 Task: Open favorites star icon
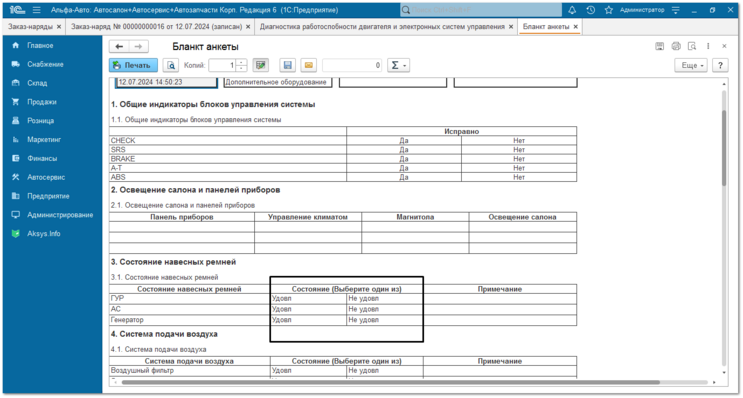[x=609, y=10]
